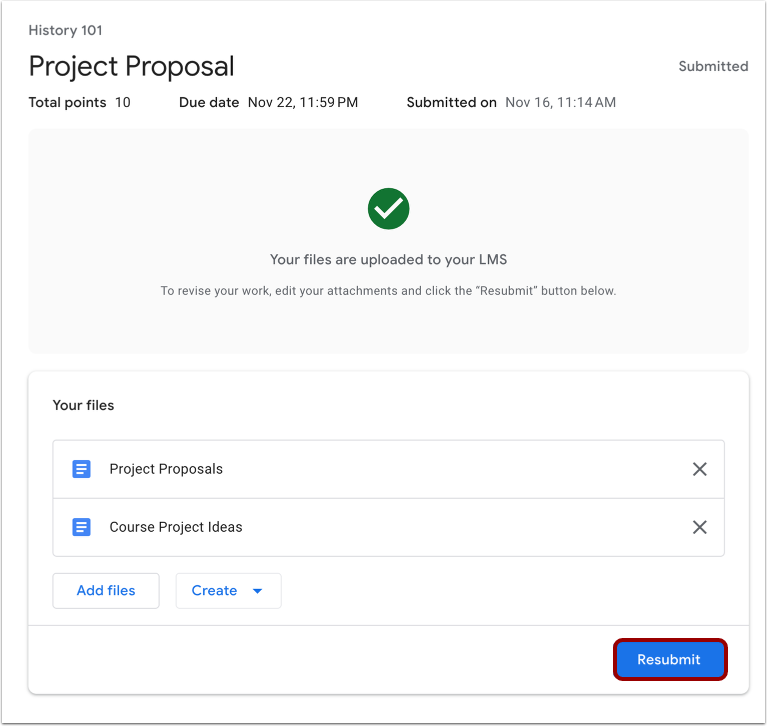767x726 pixels.
Task: Click the 'To revise your work' instruction text
Action: pos(388,291)
